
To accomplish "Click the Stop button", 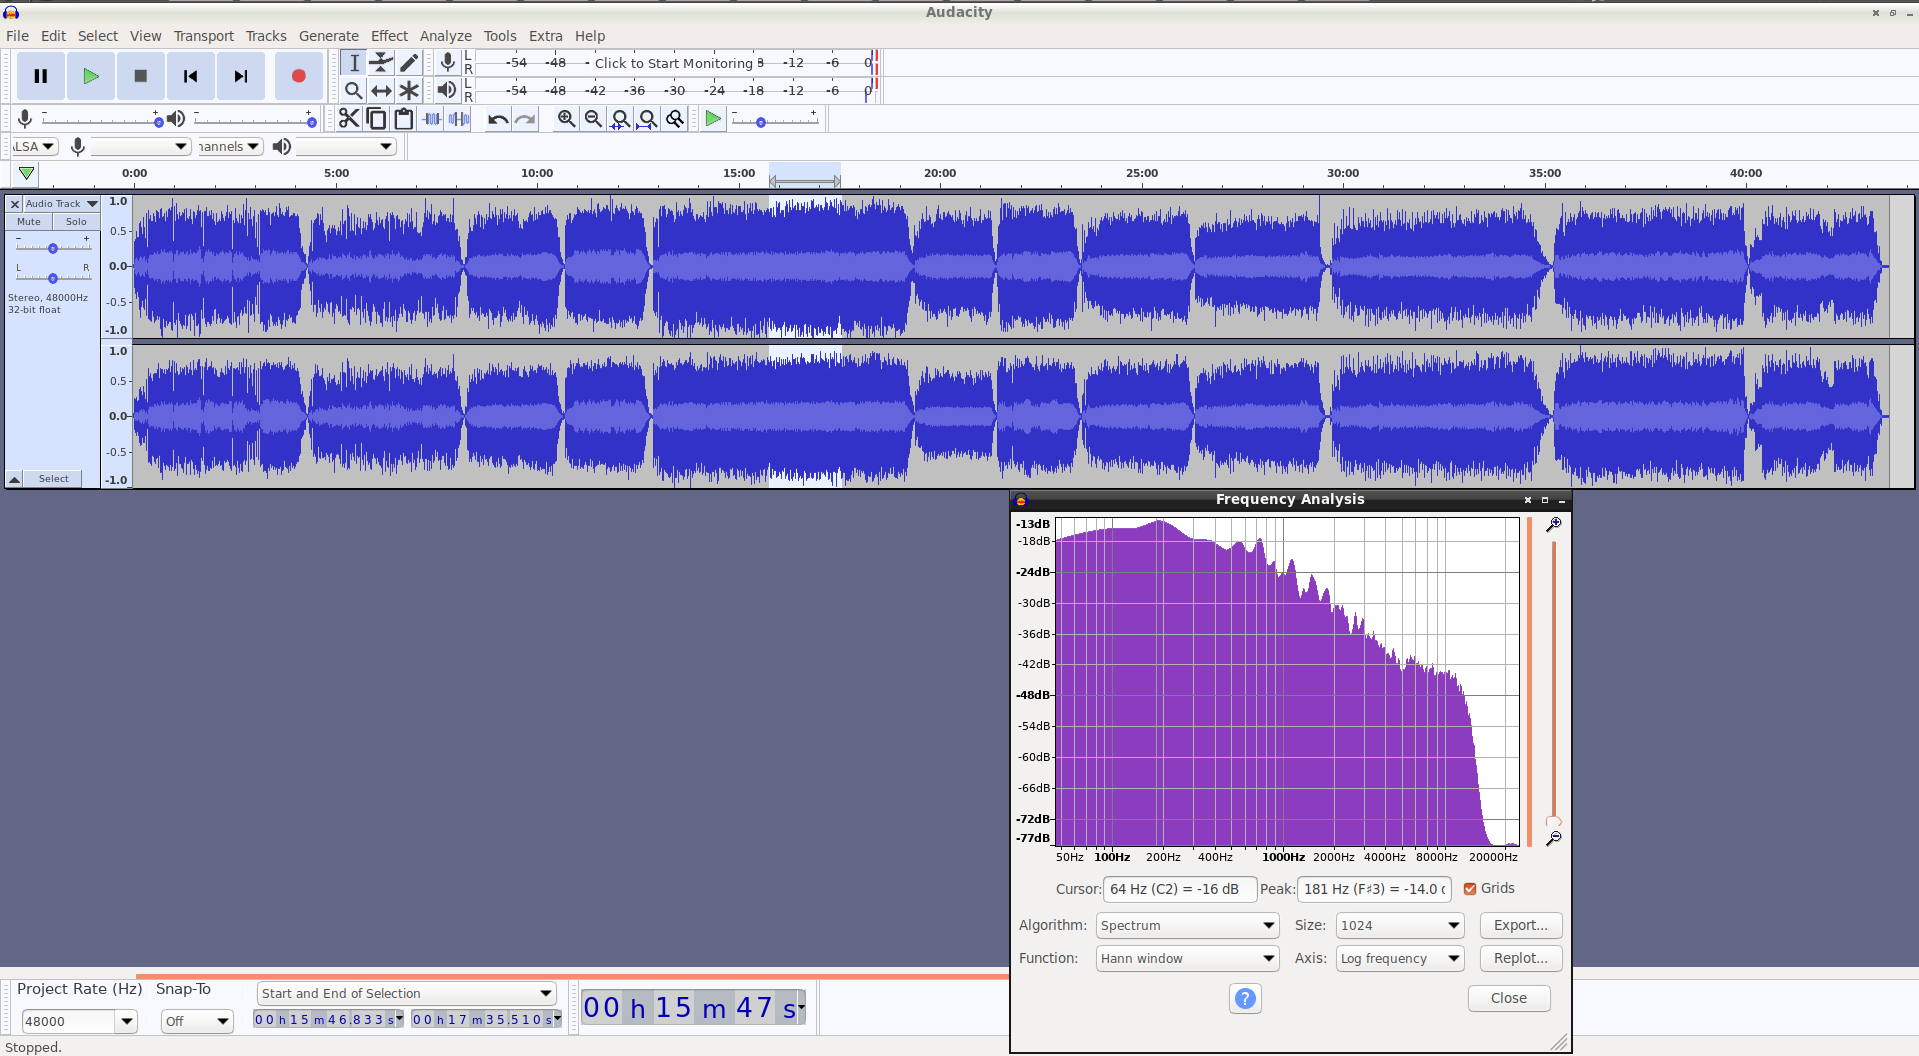I will (x=141, y=76).
